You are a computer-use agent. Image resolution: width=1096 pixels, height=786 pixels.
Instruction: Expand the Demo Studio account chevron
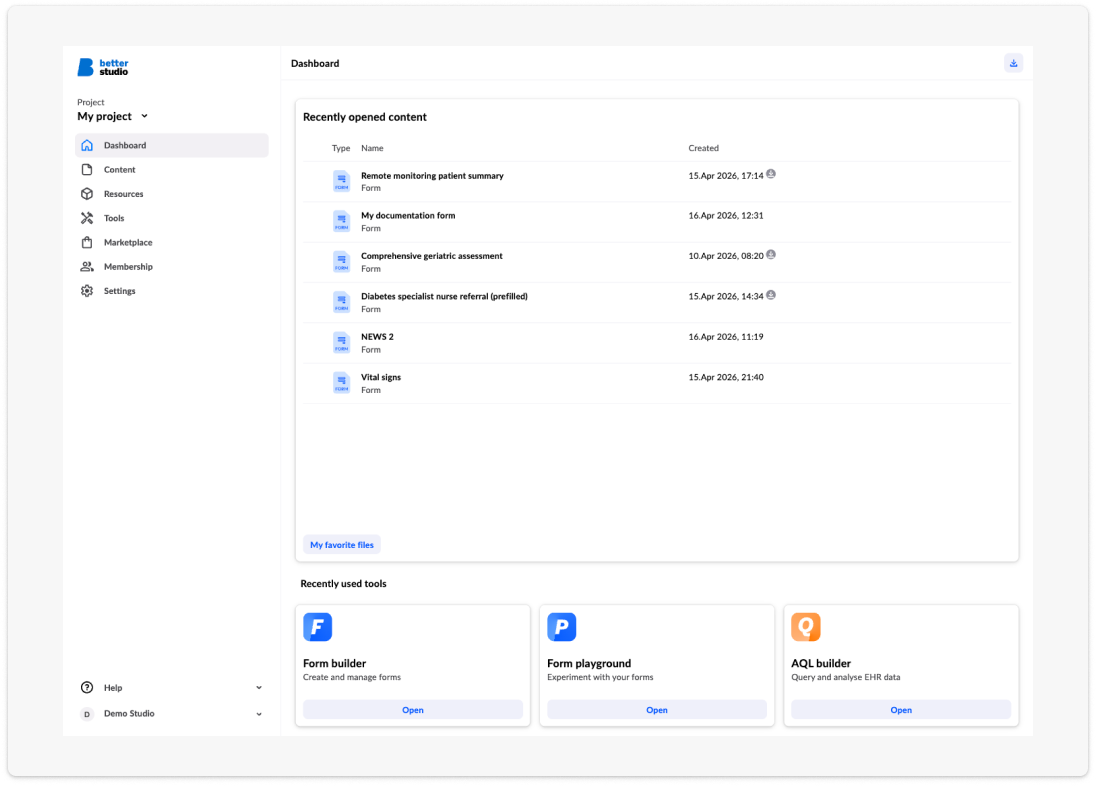click(x=259, y=714)
